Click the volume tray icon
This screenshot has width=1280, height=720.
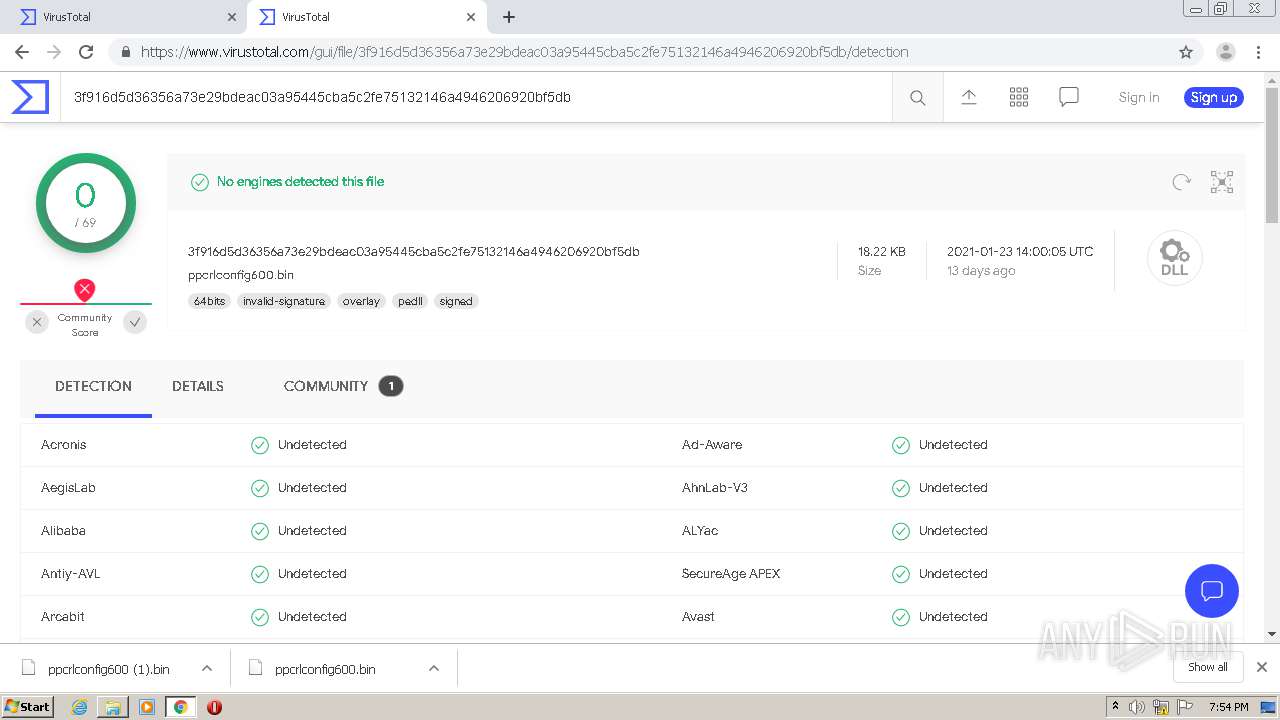click(1137, 707)
